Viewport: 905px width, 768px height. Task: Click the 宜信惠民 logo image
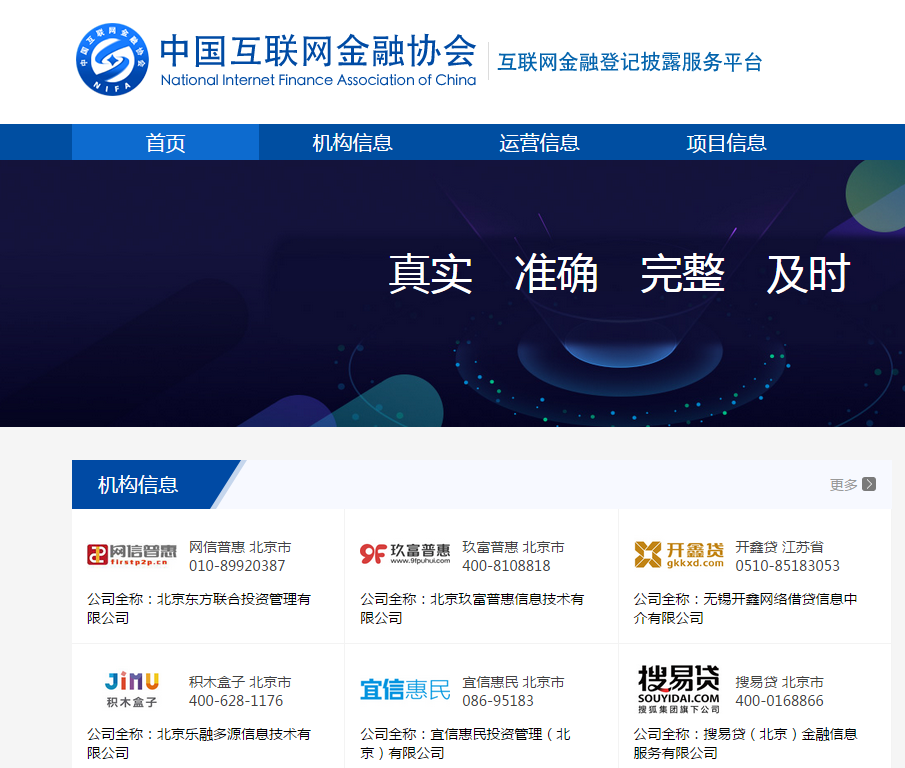405,690
